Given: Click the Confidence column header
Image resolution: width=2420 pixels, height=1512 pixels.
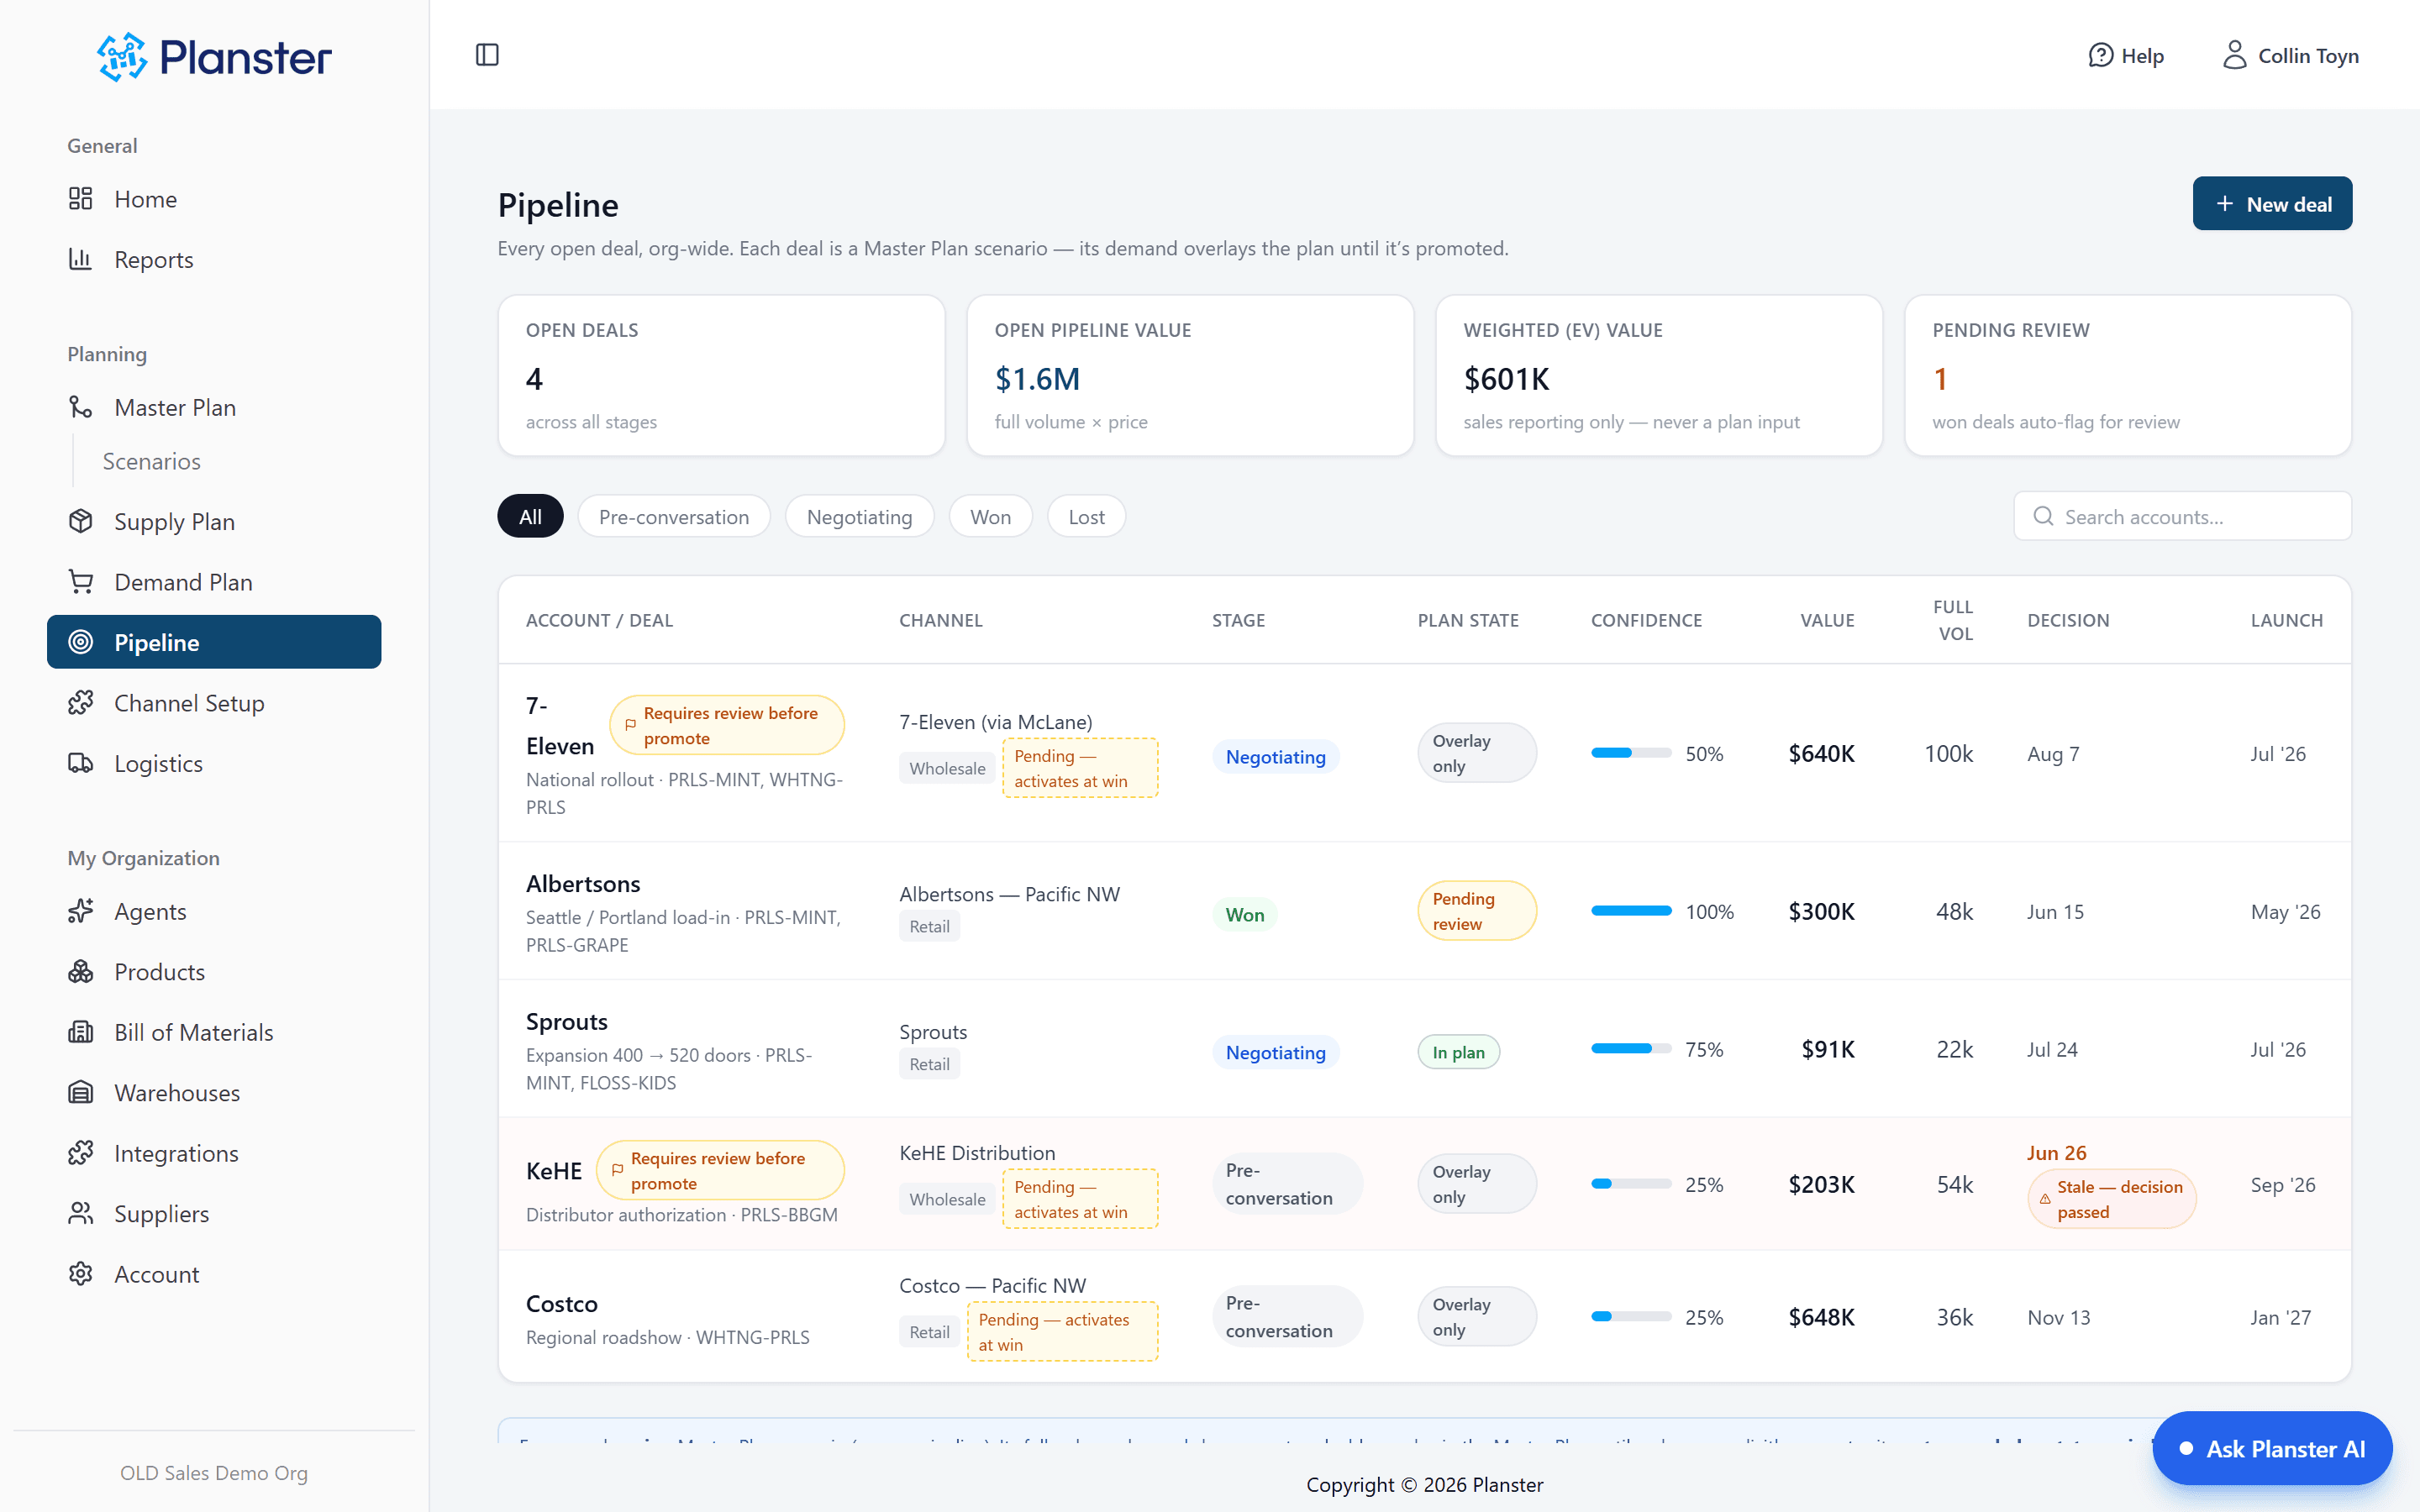Looking at the screenshot, I should (1646, 620).
